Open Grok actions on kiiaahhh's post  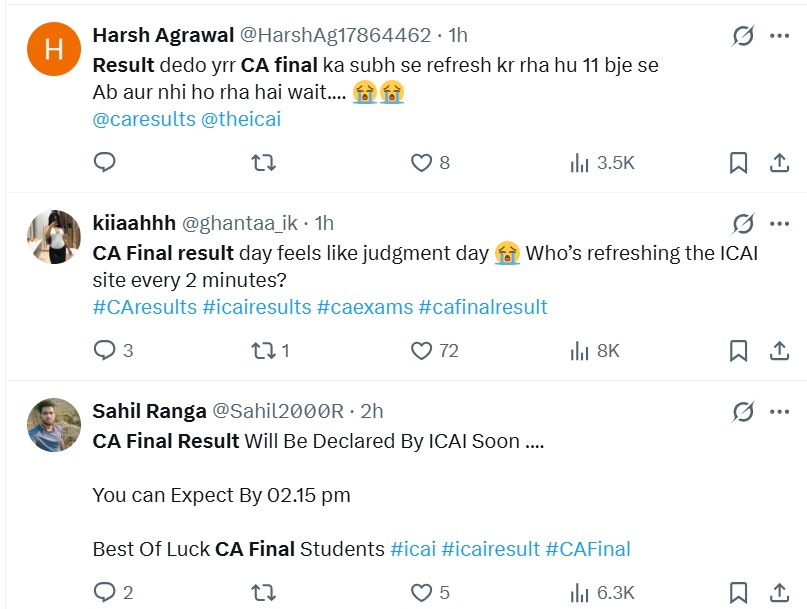tap(741, 222)
